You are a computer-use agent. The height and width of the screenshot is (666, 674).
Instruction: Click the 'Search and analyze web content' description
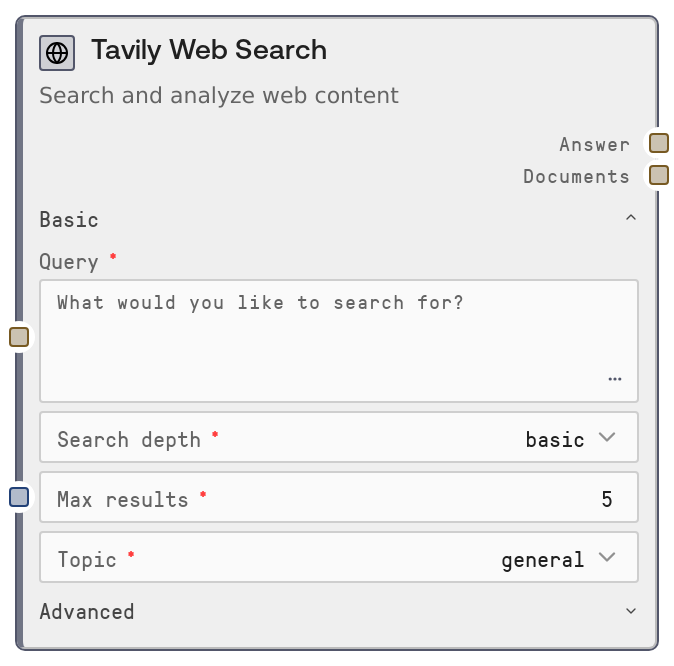219,96
